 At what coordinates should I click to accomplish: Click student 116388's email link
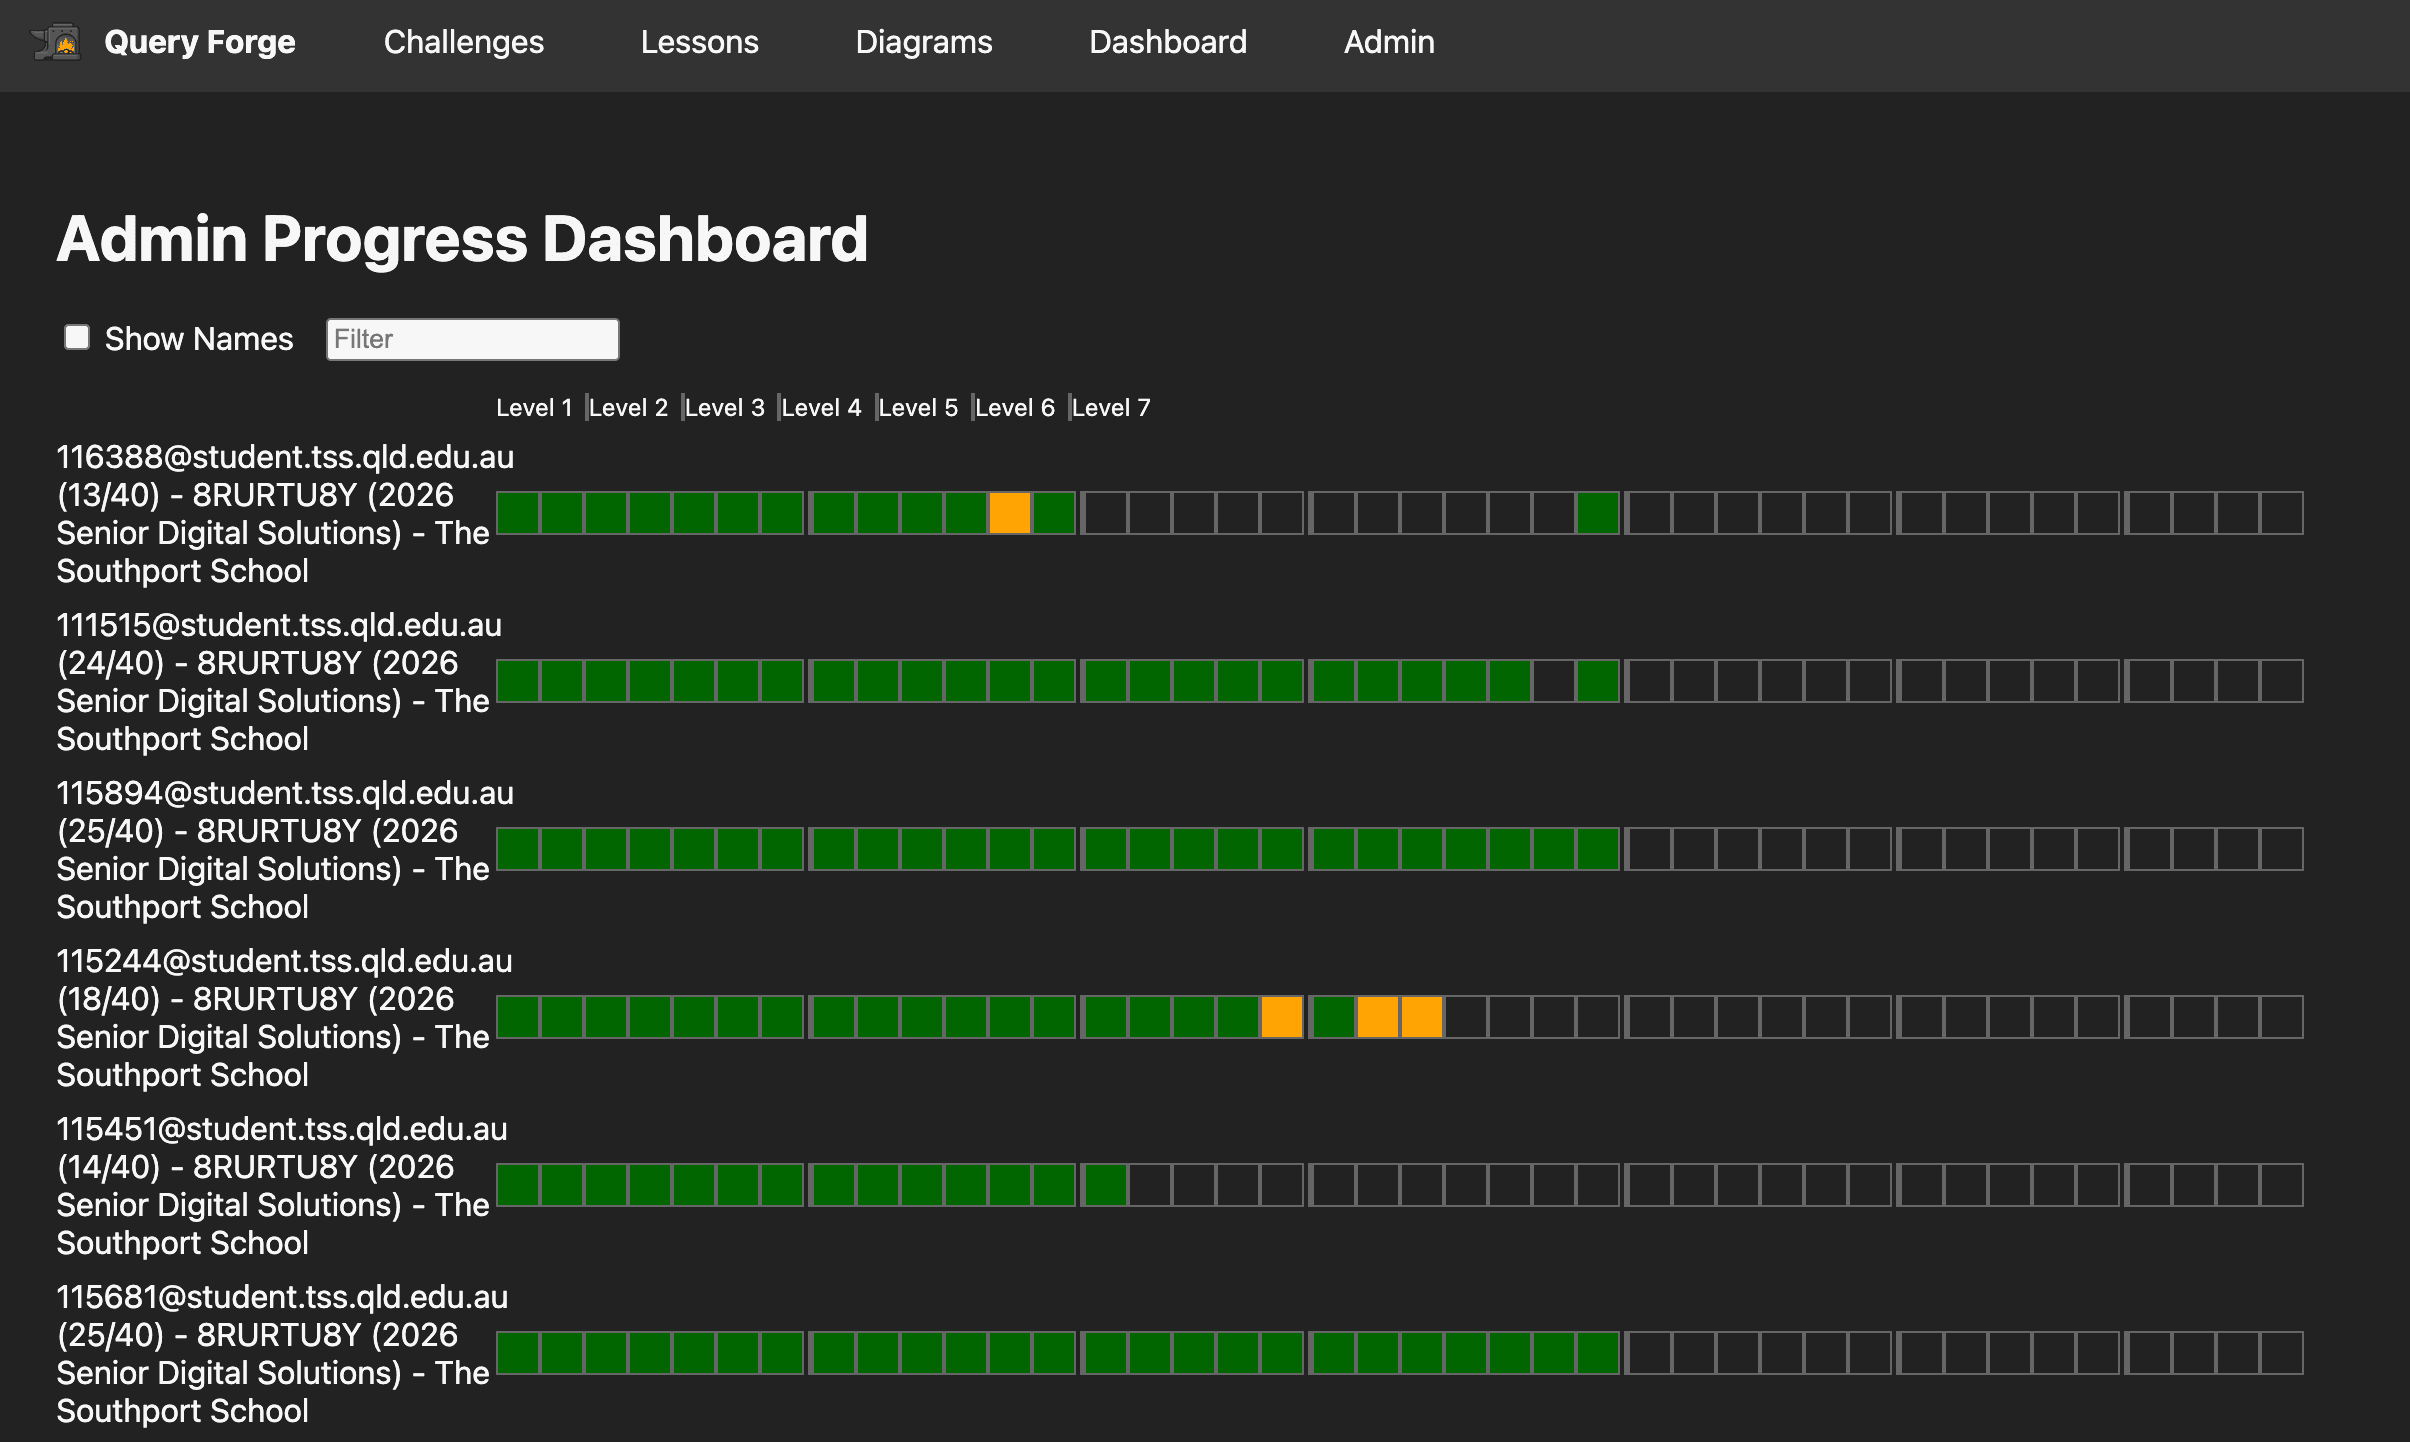[x=285, y=457]
